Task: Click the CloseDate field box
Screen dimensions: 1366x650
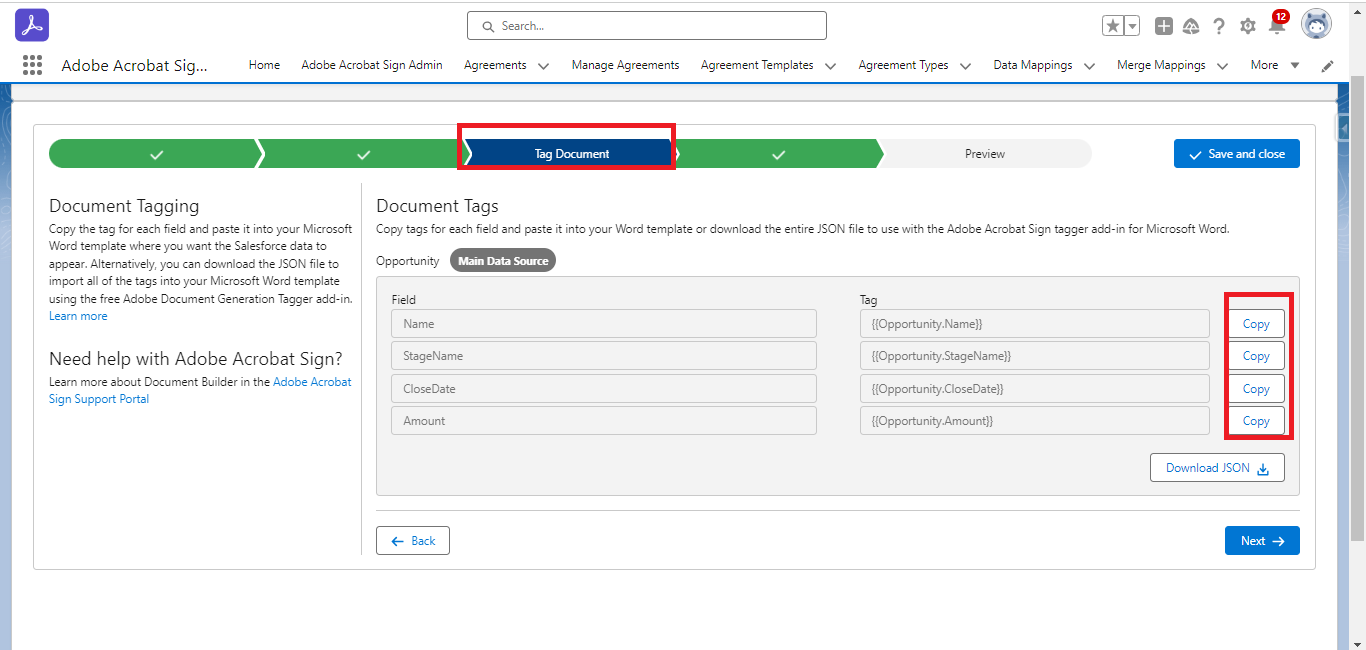Action: coord(604,389)
